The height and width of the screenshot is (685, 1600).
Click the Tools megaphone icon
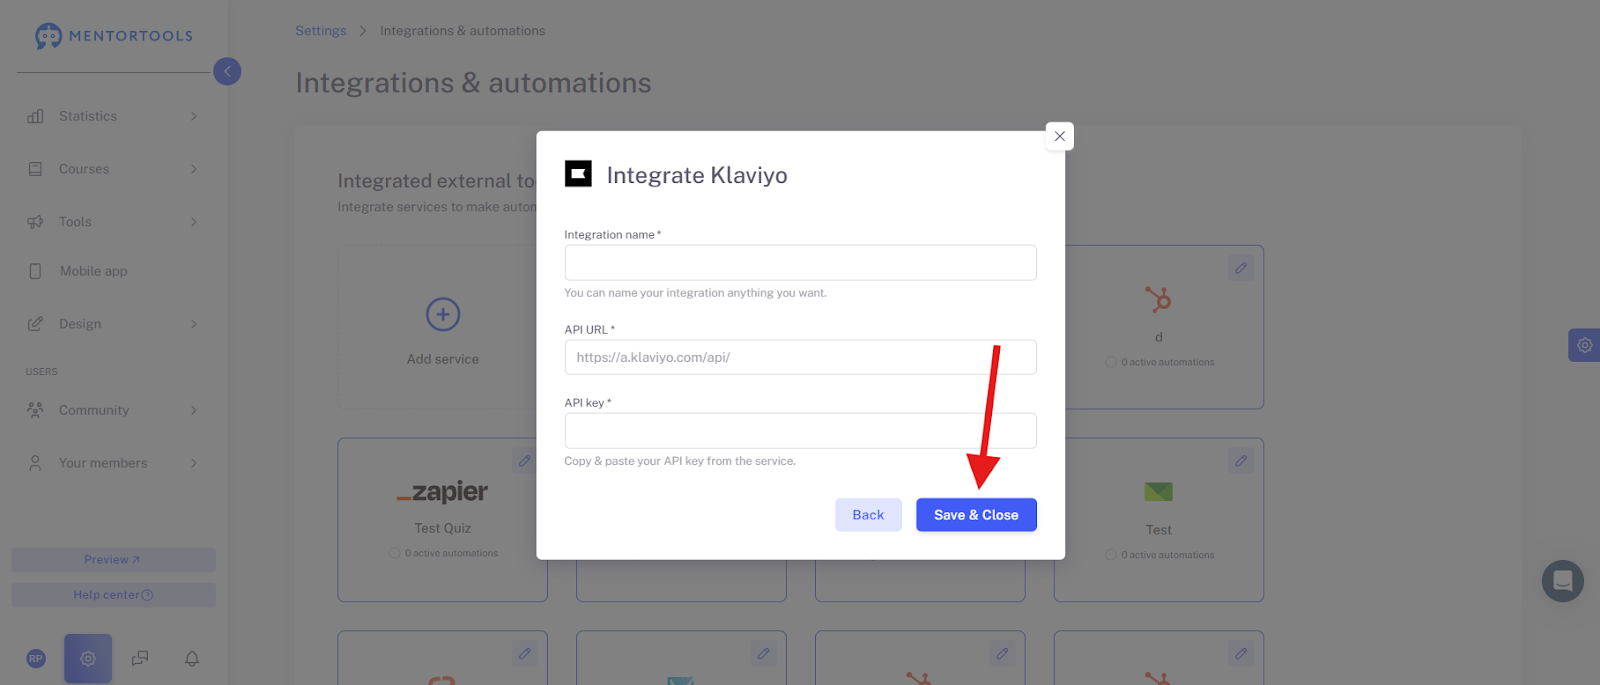pos(35,222)
